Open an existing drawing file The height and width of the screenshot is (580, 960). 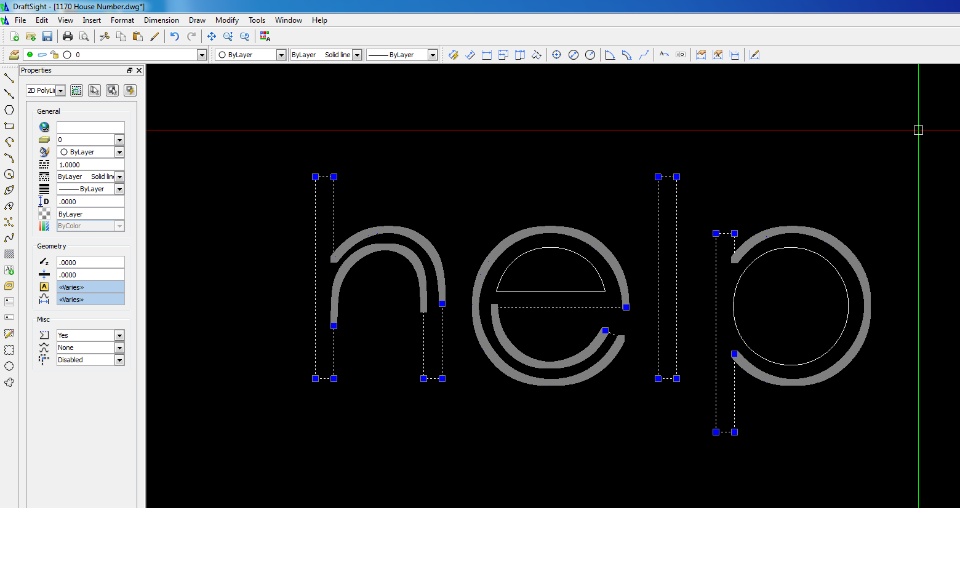click(31, 37)
